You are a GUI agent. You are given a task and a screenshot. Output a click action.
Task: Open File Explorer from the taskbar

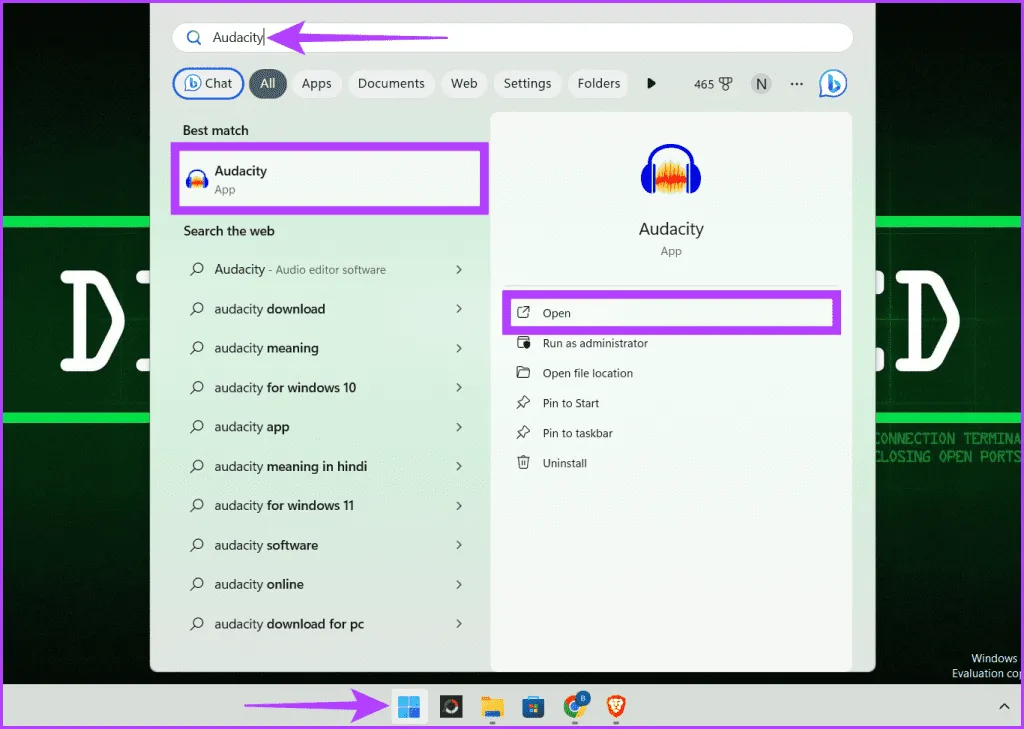(492, 707)
